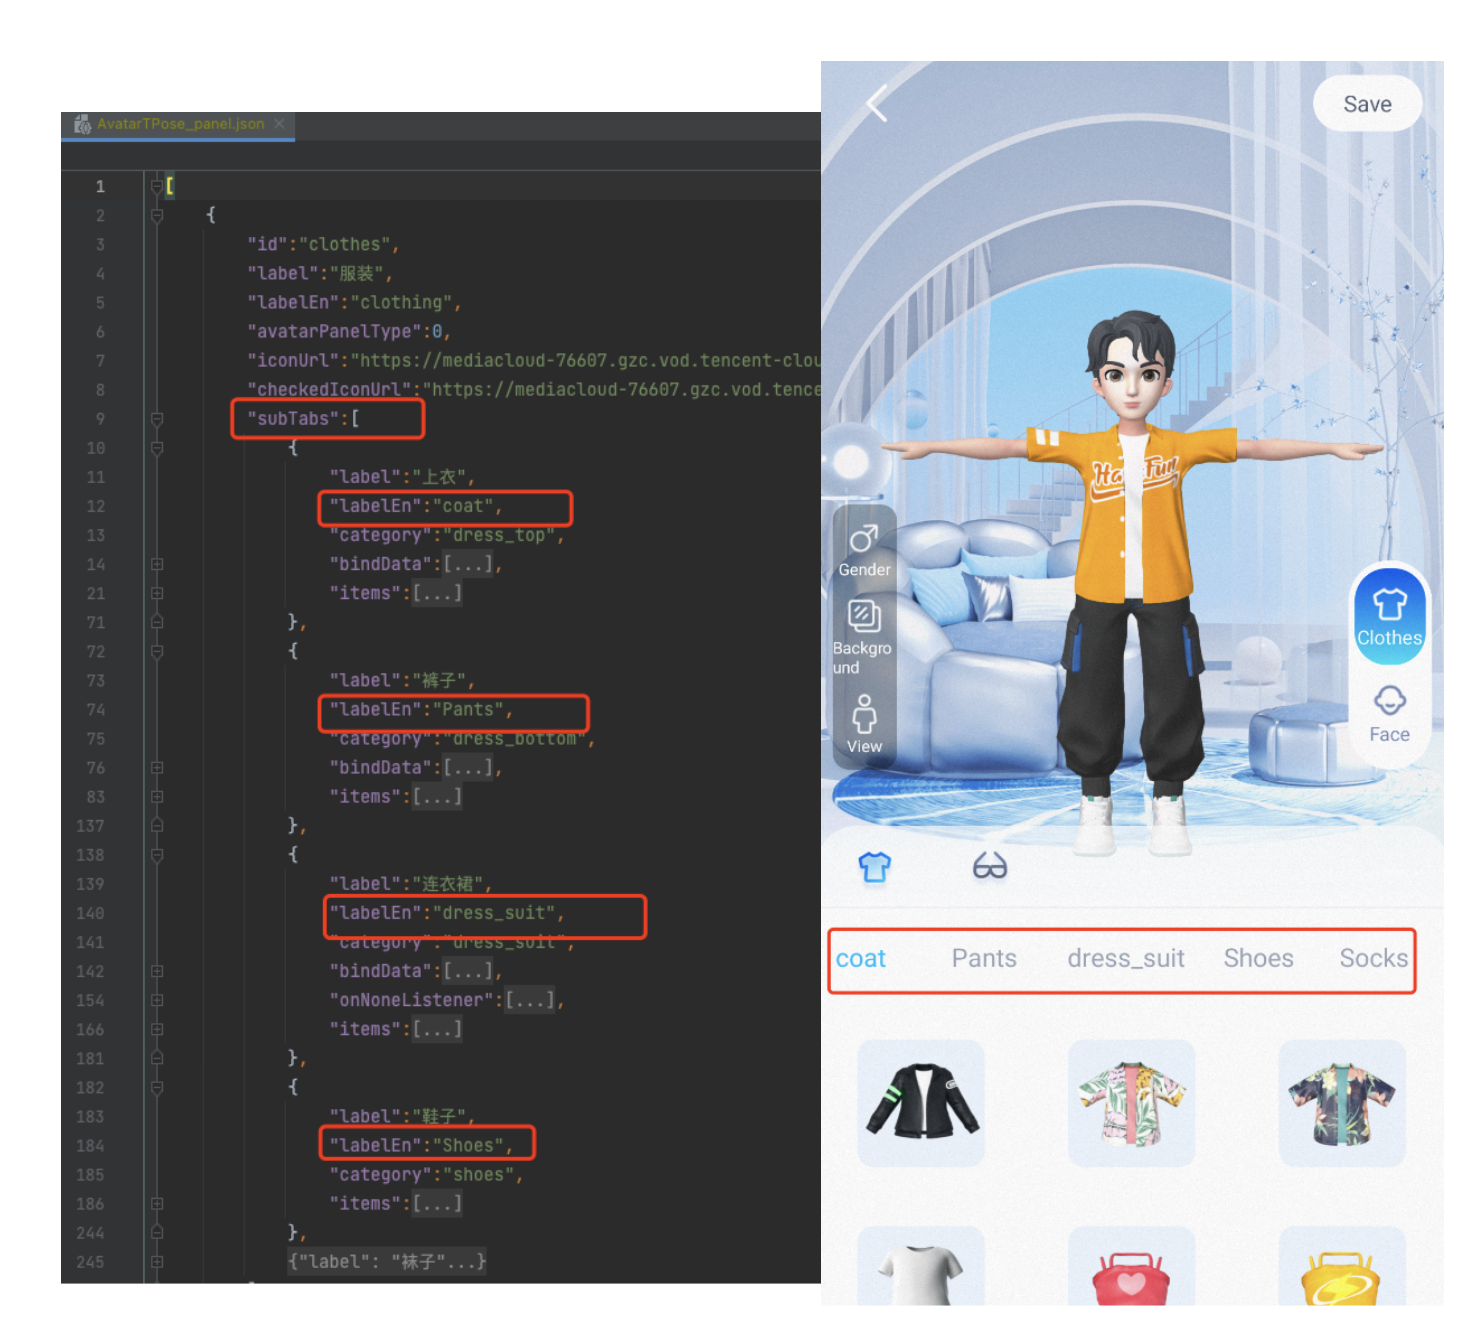Click the "iconUrl" code line
The image size is (1484, 1342).
534,360
